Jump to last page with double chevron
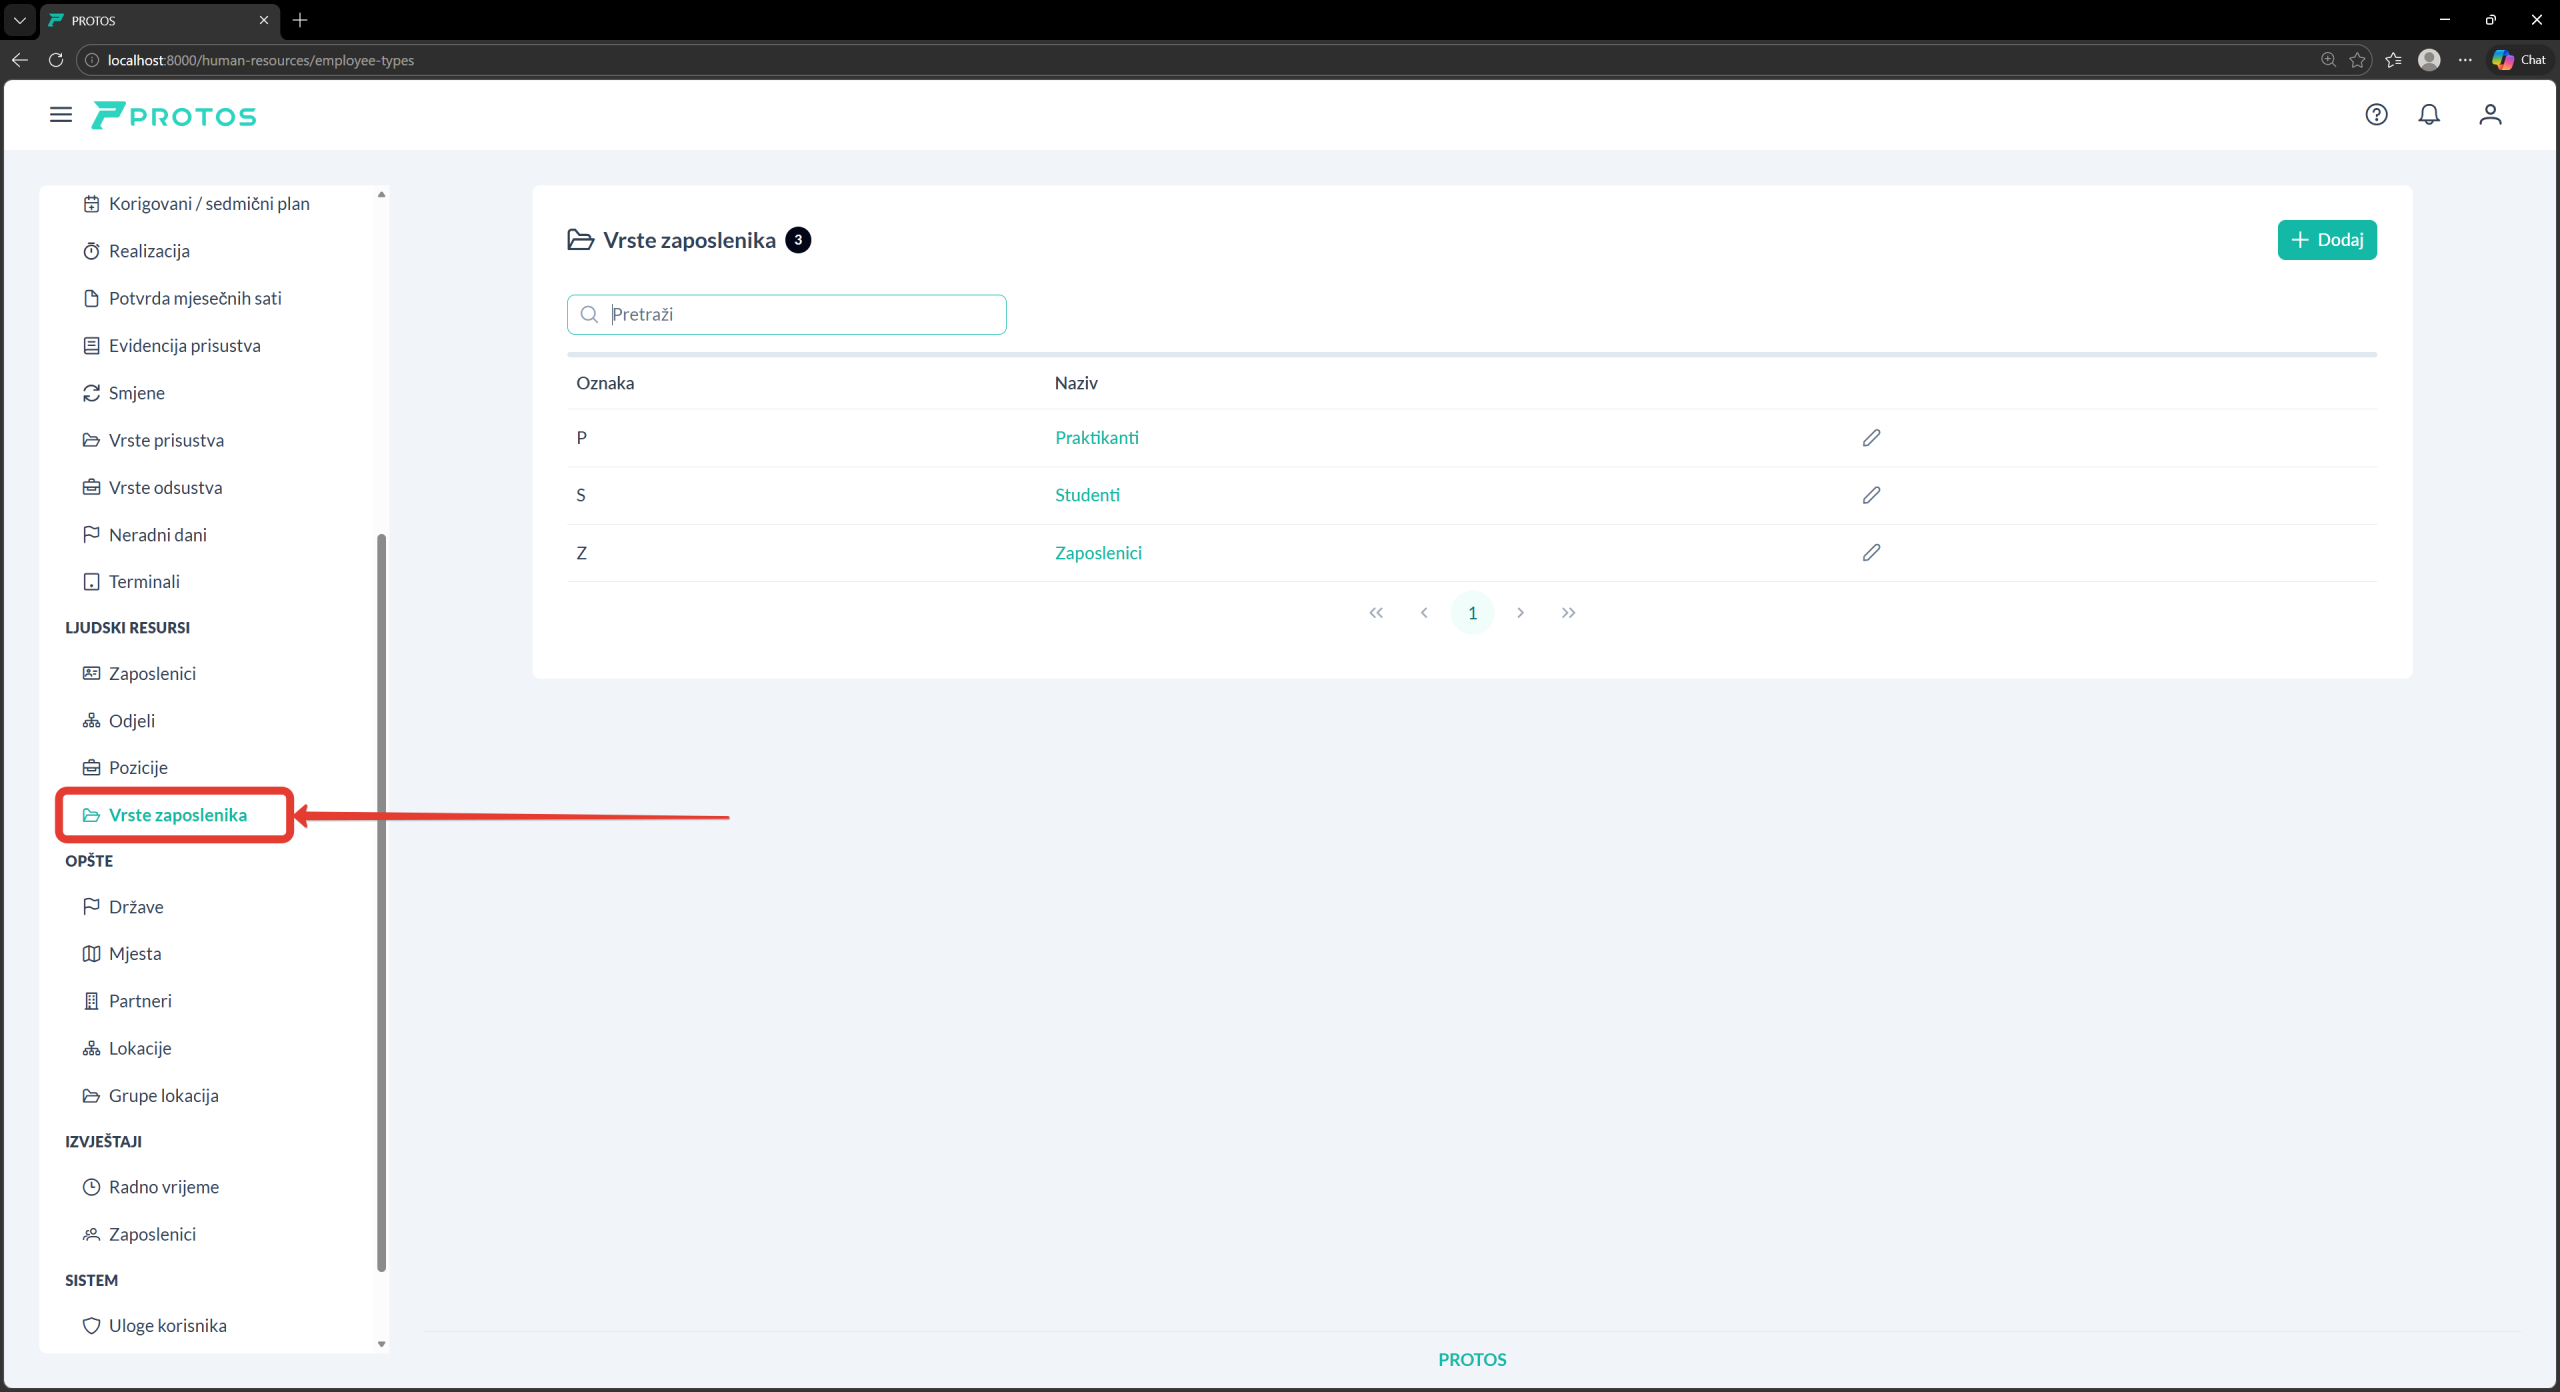 coord(1568,613)
